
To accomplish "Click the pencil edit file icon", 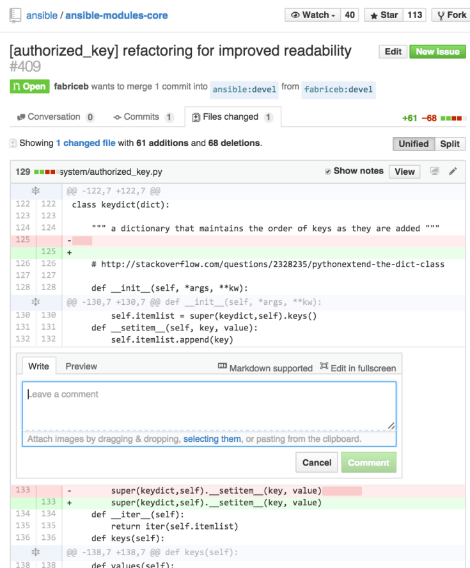I will pos(453,171).
